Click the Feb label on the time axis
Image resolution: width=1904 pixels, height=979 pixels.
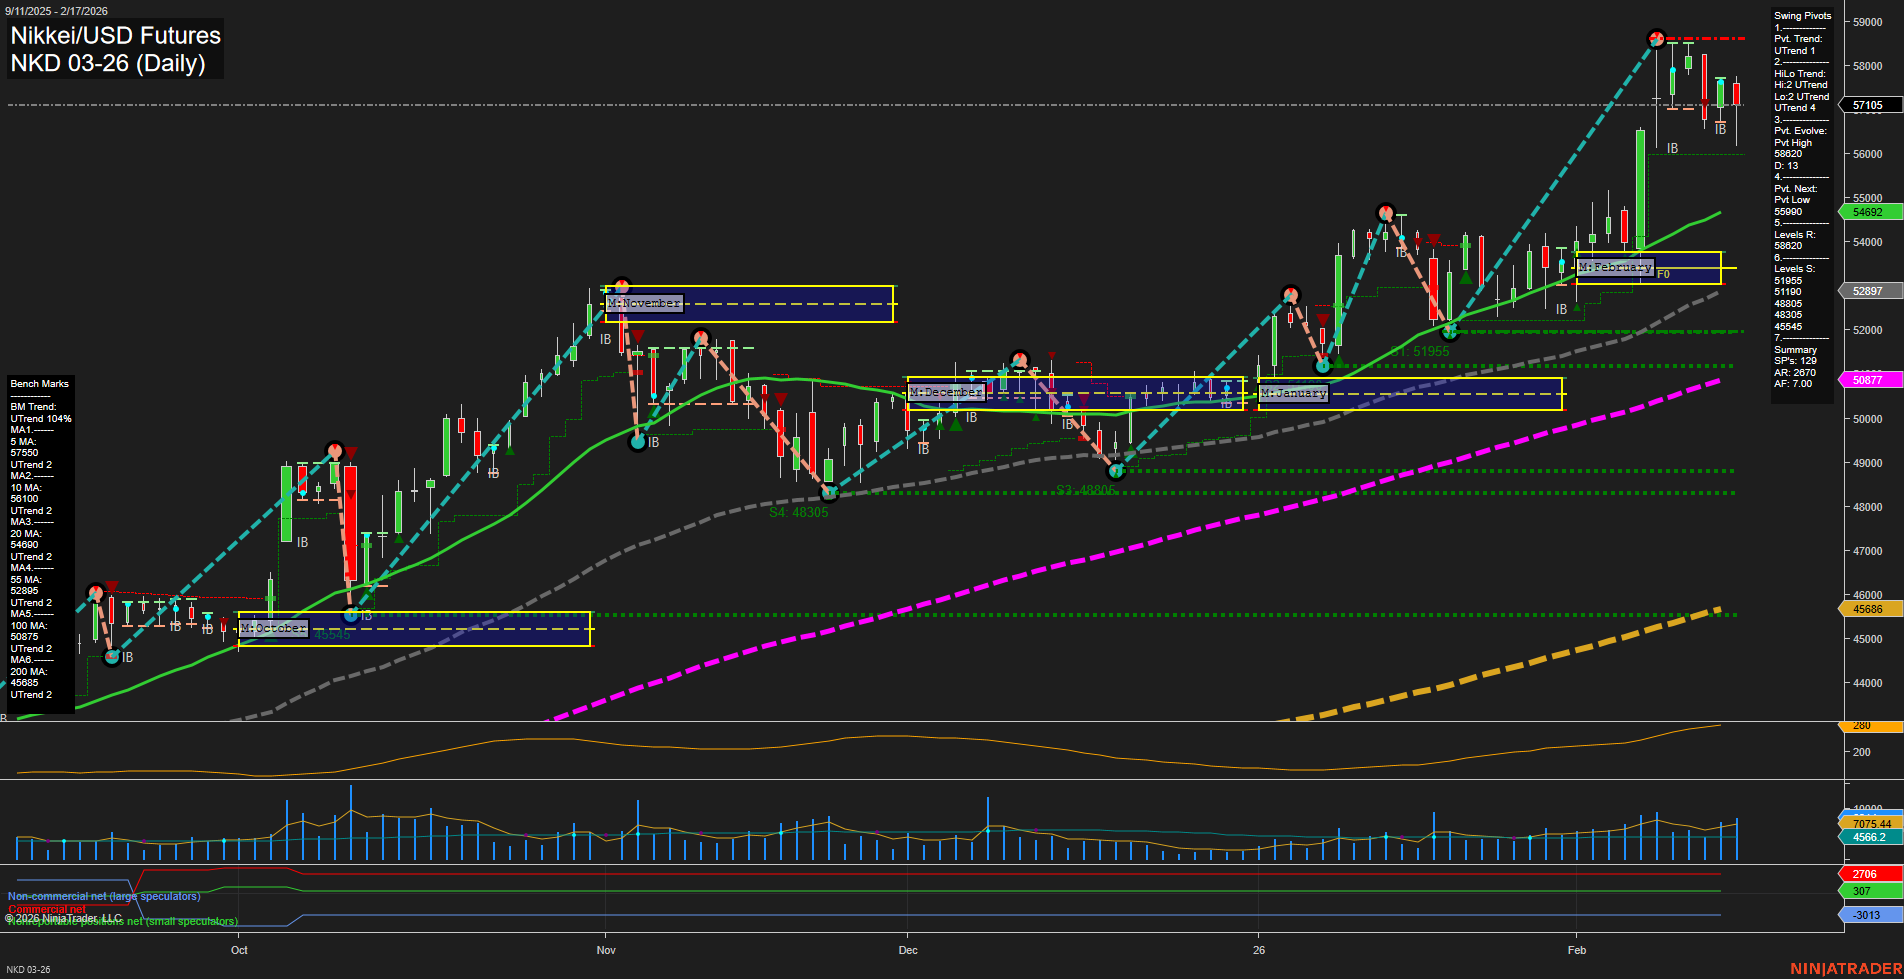point(1578,950)
